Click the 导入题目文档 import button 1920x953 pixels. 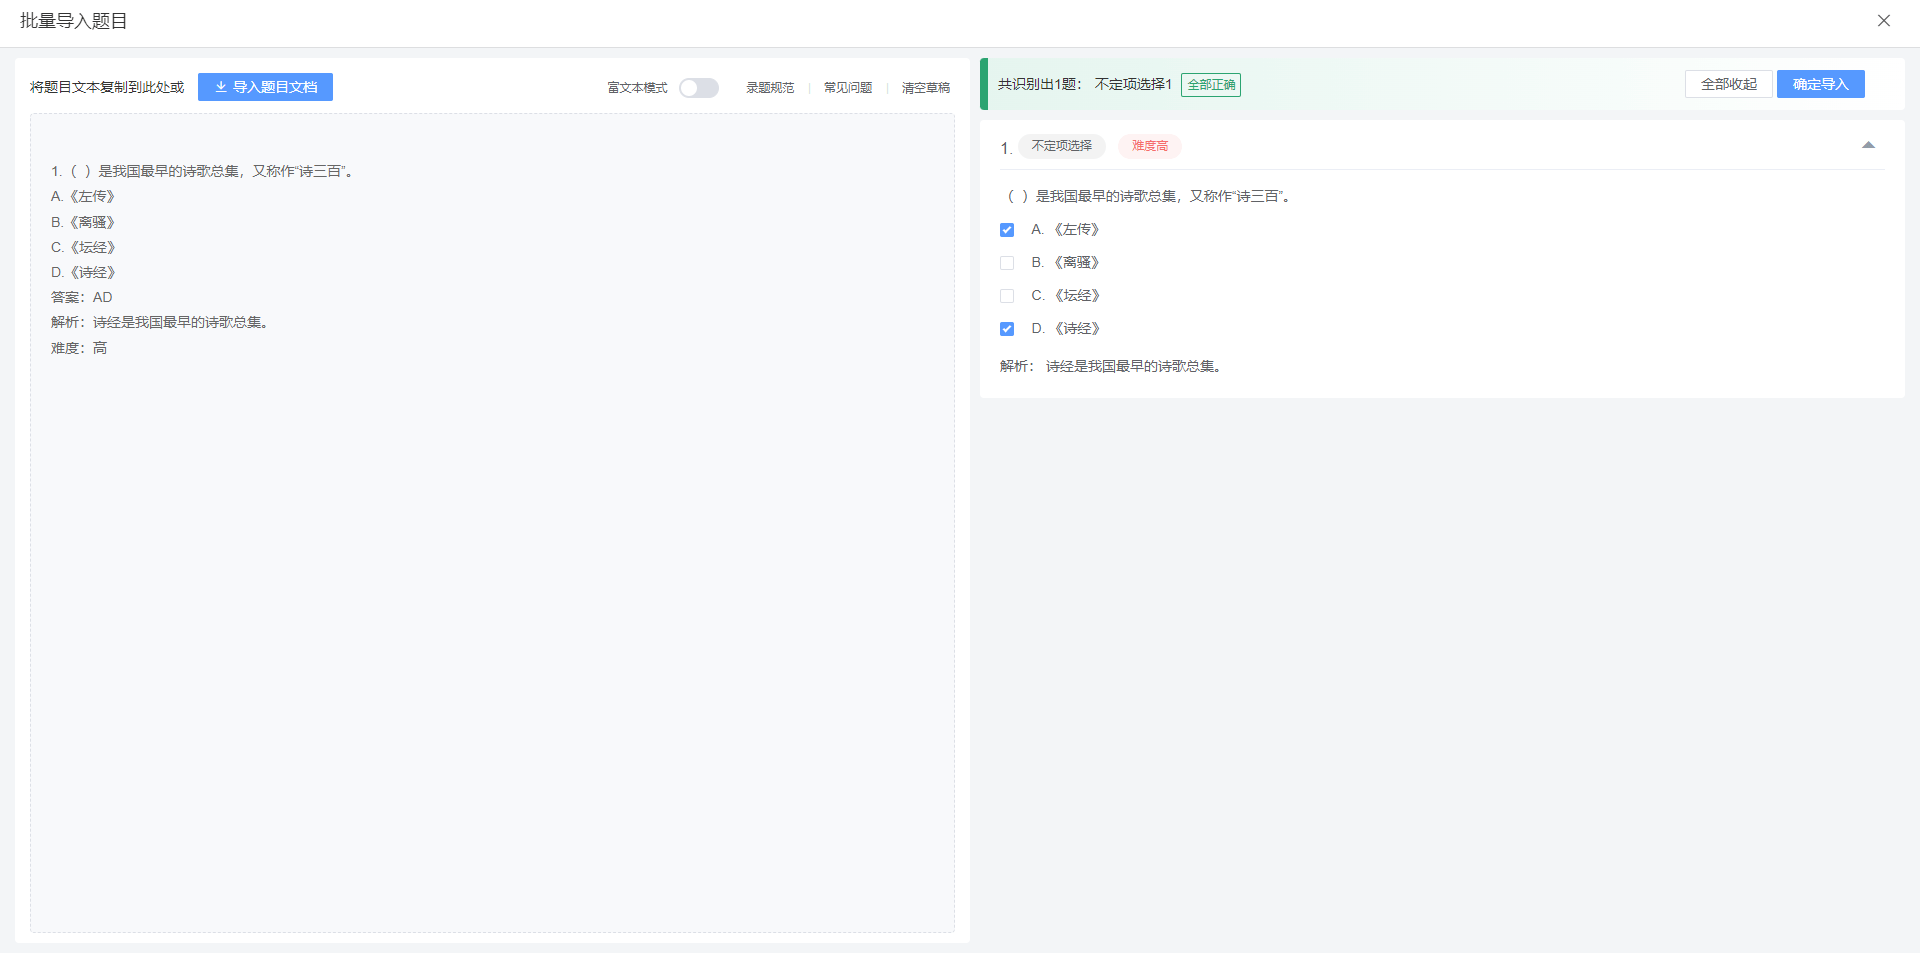265,87
